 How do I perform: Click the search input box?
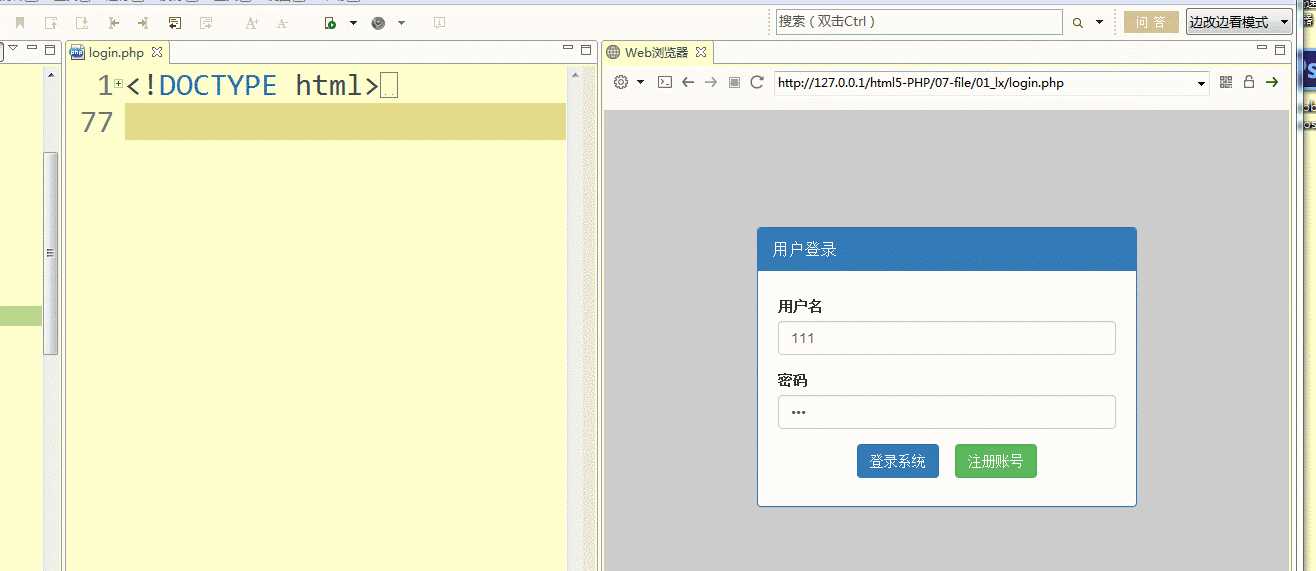919,22
